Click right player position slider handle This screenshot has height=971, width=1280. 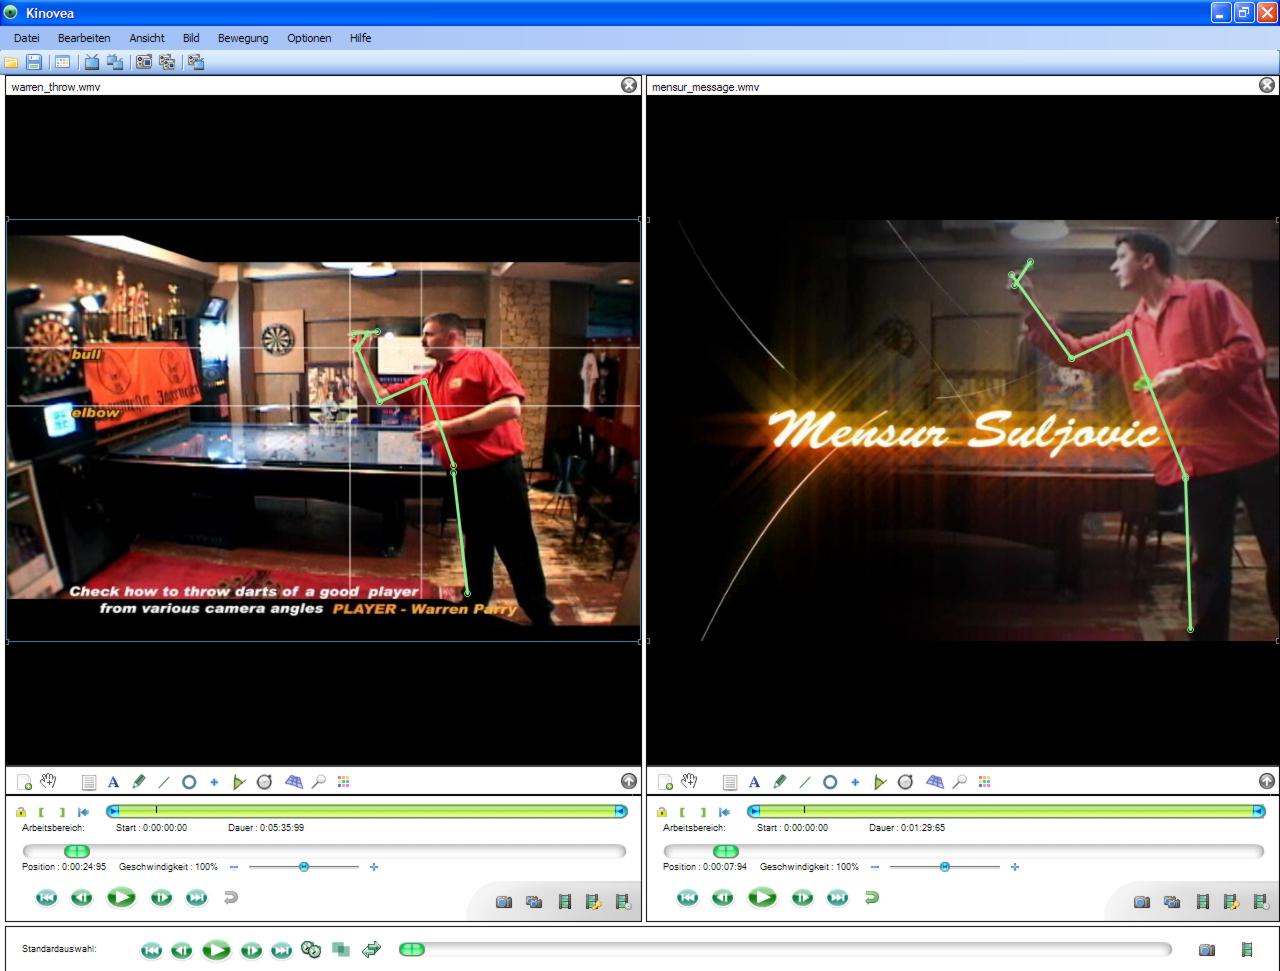tap(726, 851)
